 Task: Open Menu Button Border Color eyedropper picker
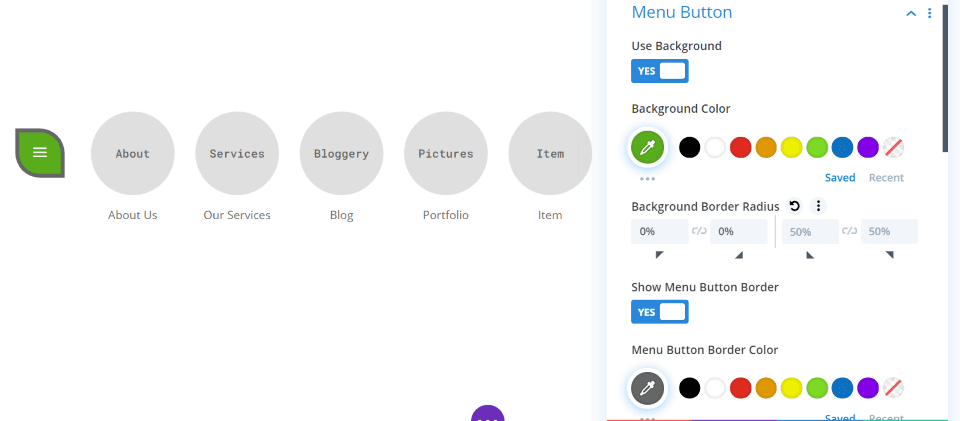[x=647, y=388]
